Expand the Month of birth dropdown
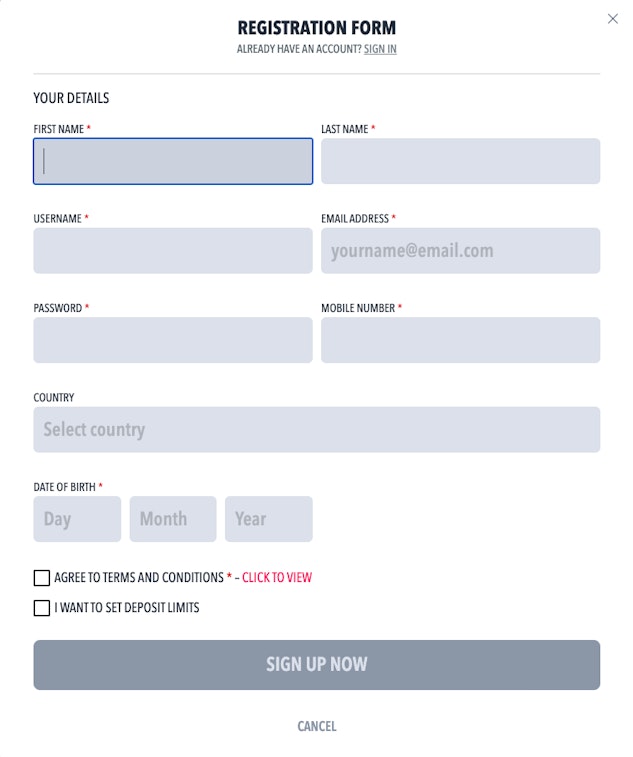 pos(172,519)
